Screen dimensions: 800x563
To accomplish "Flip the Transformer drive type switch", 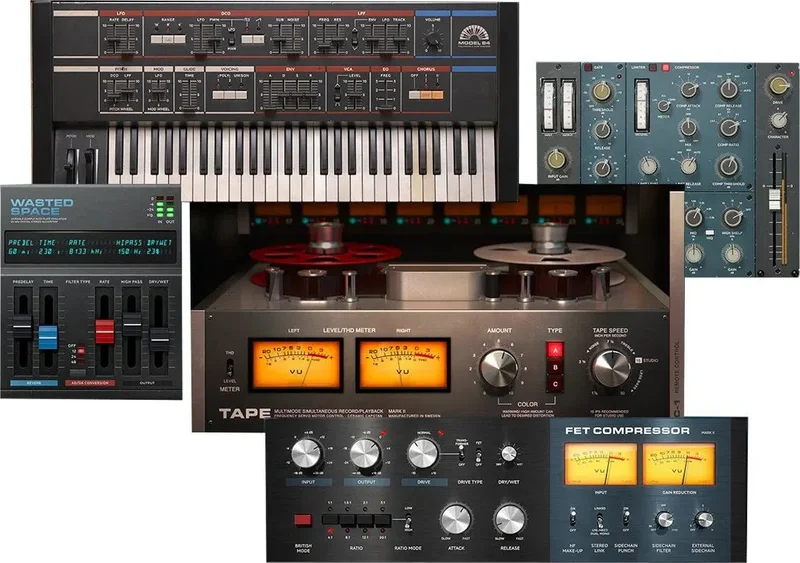I will tap(461, 453).
